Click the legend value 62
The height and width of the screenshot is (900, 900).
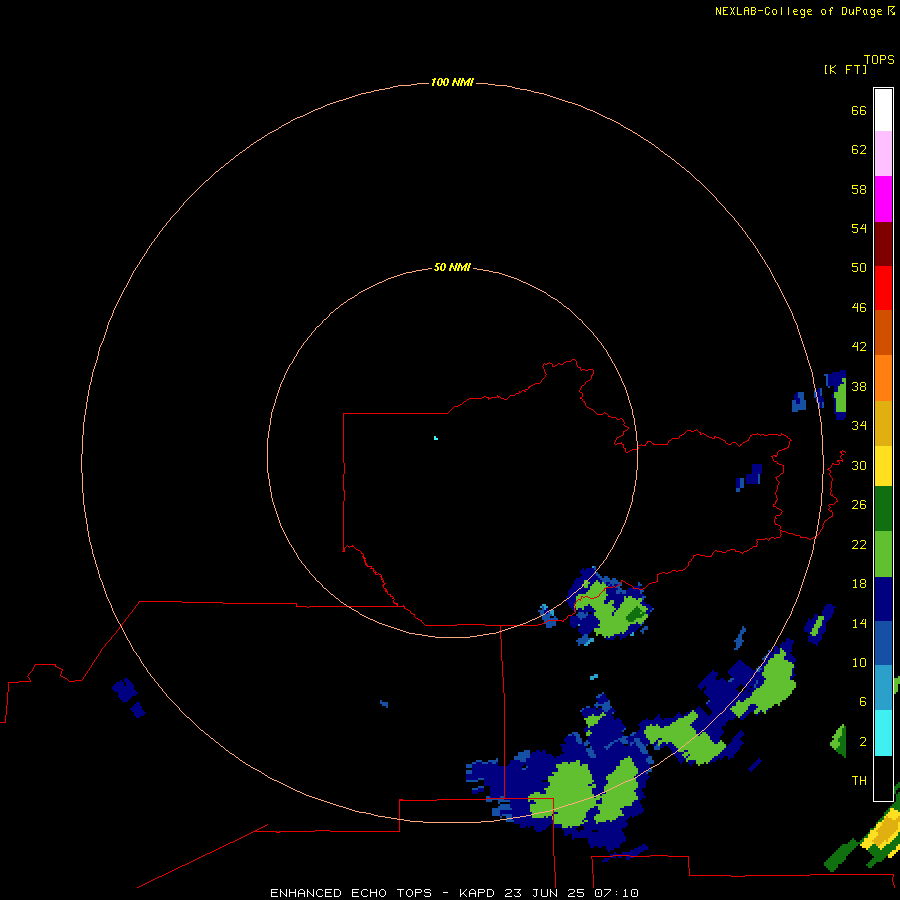859,150
